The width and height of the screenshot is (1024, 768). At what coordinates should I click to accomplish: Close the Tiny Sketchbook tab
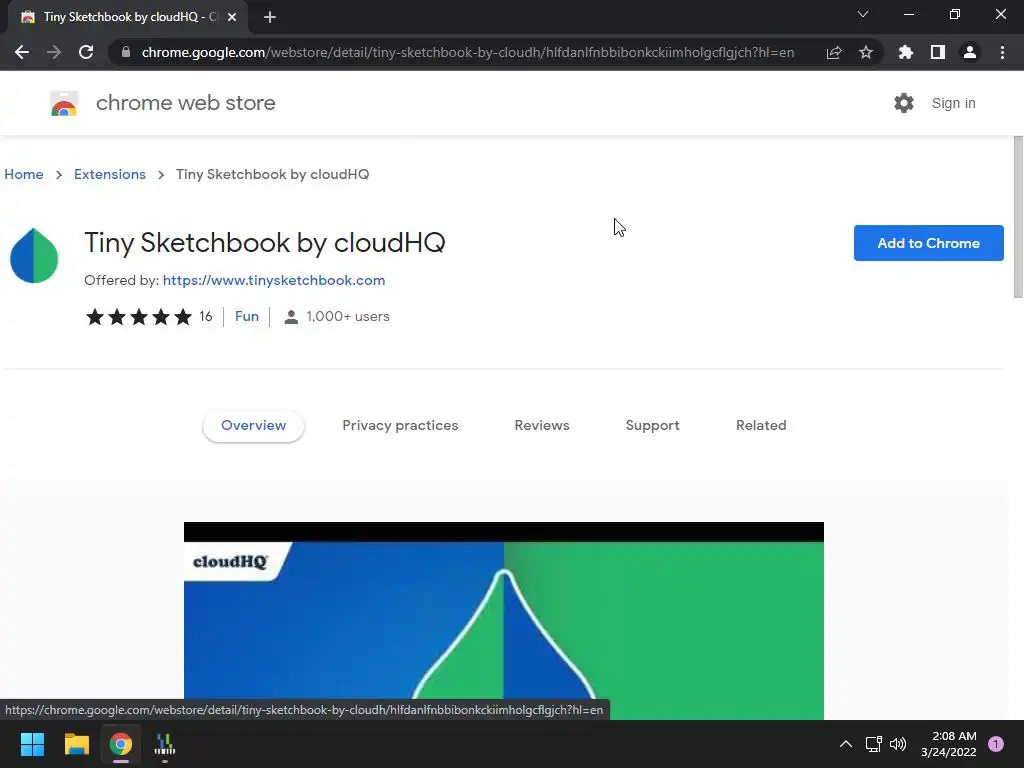click(x=232, y=17)
